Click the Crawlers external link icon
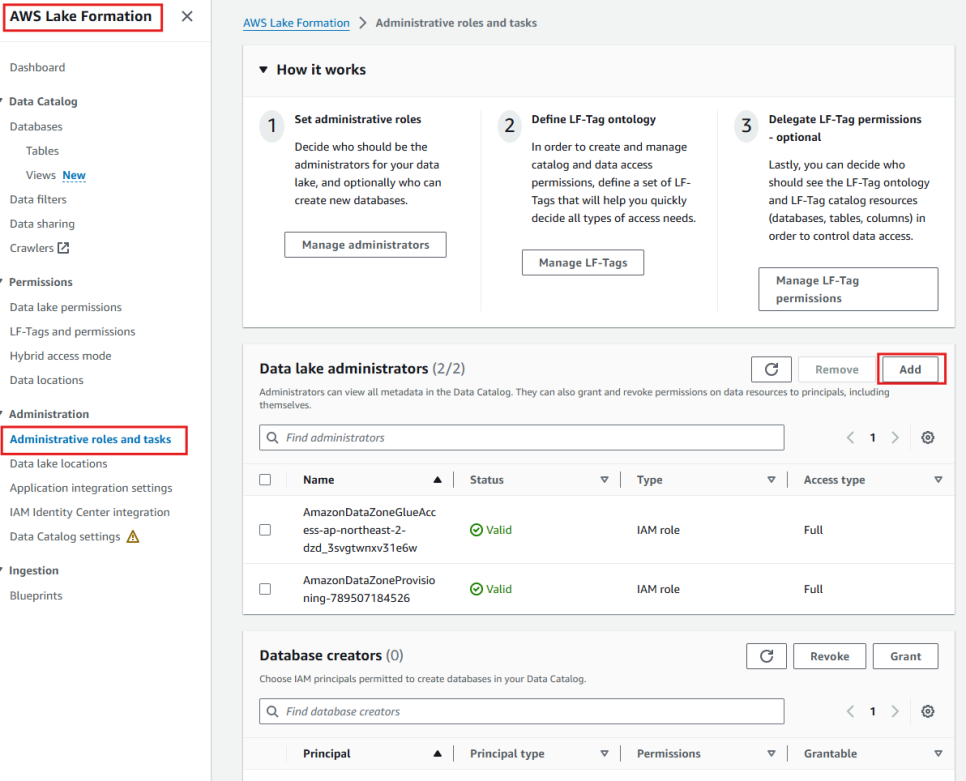 point(63,248)
